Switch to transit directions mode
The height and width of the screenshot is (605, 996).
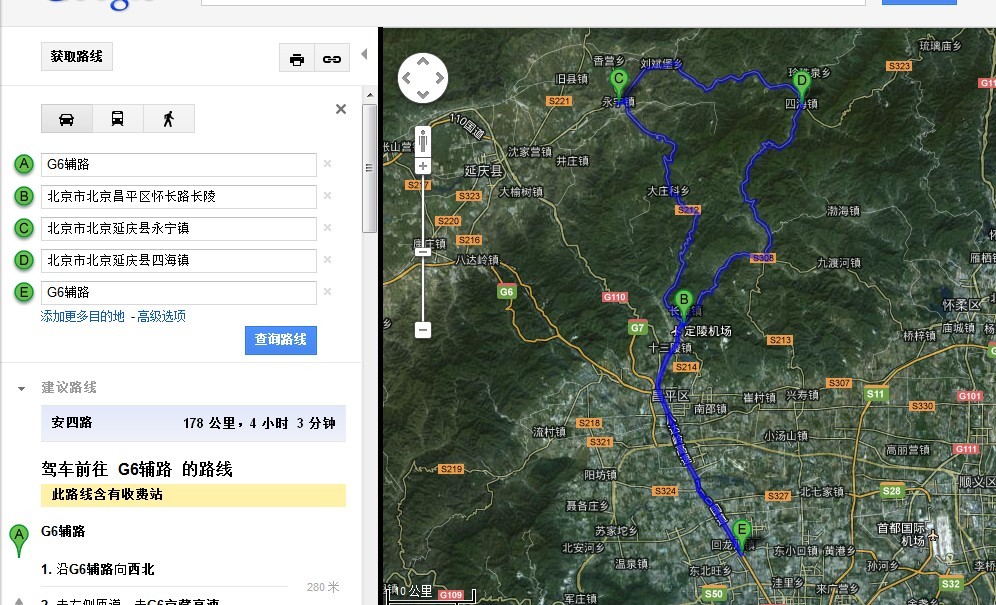tap(117, 117)
